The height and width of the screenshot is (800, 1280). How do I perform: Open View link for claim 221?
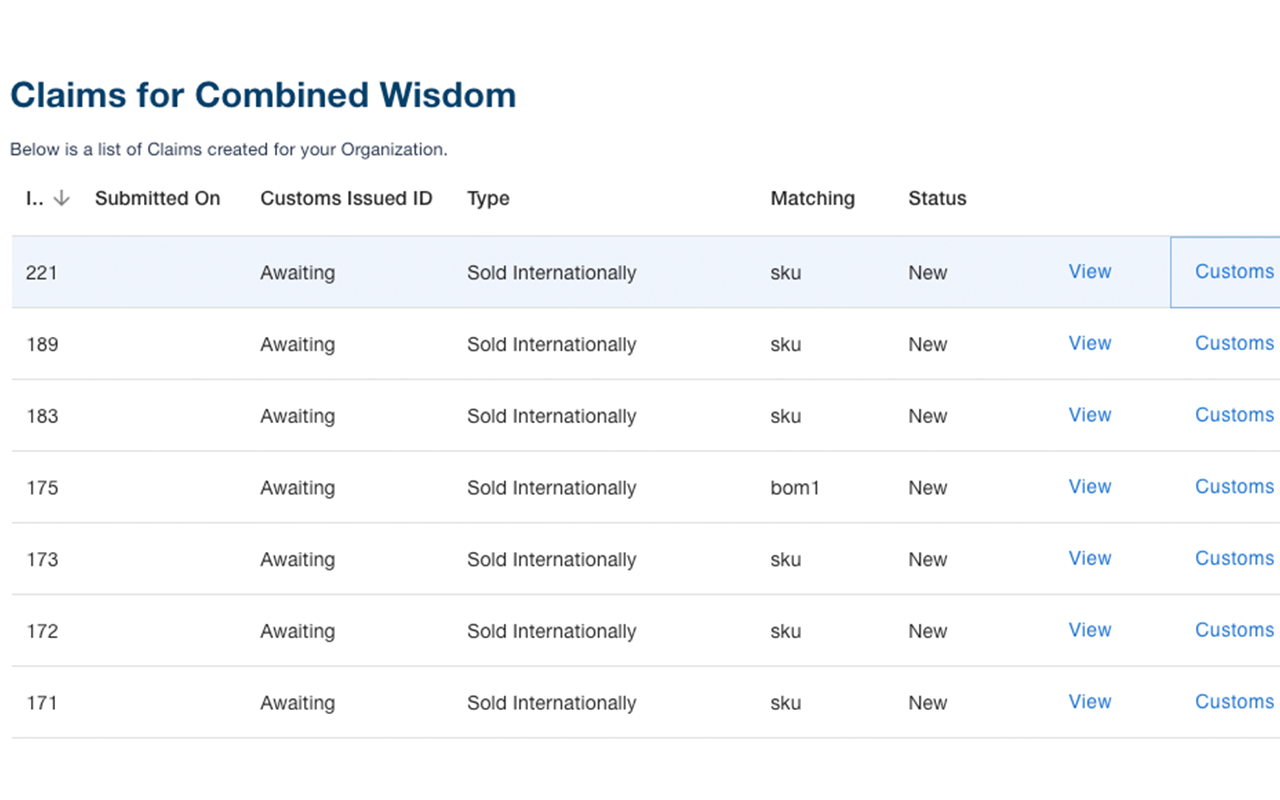[1089, 271]
